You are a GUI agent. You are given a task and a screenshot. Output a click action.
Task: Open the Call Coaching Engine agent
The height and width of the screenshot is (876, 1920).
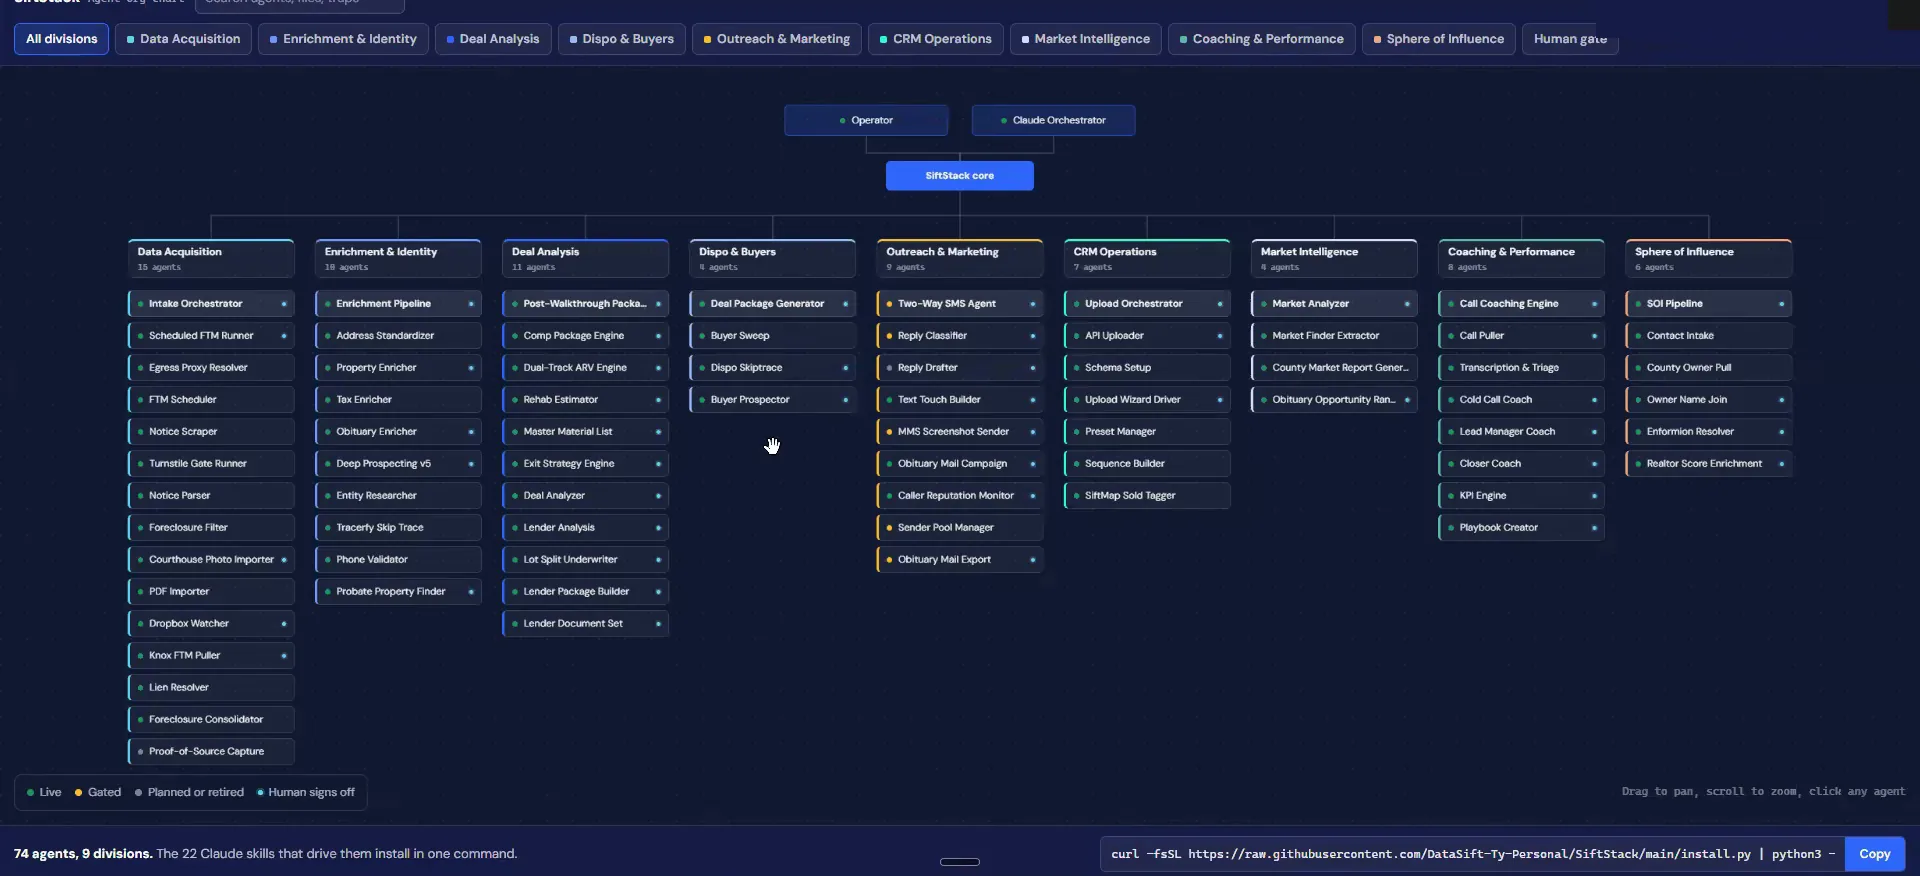point(1521,304)
